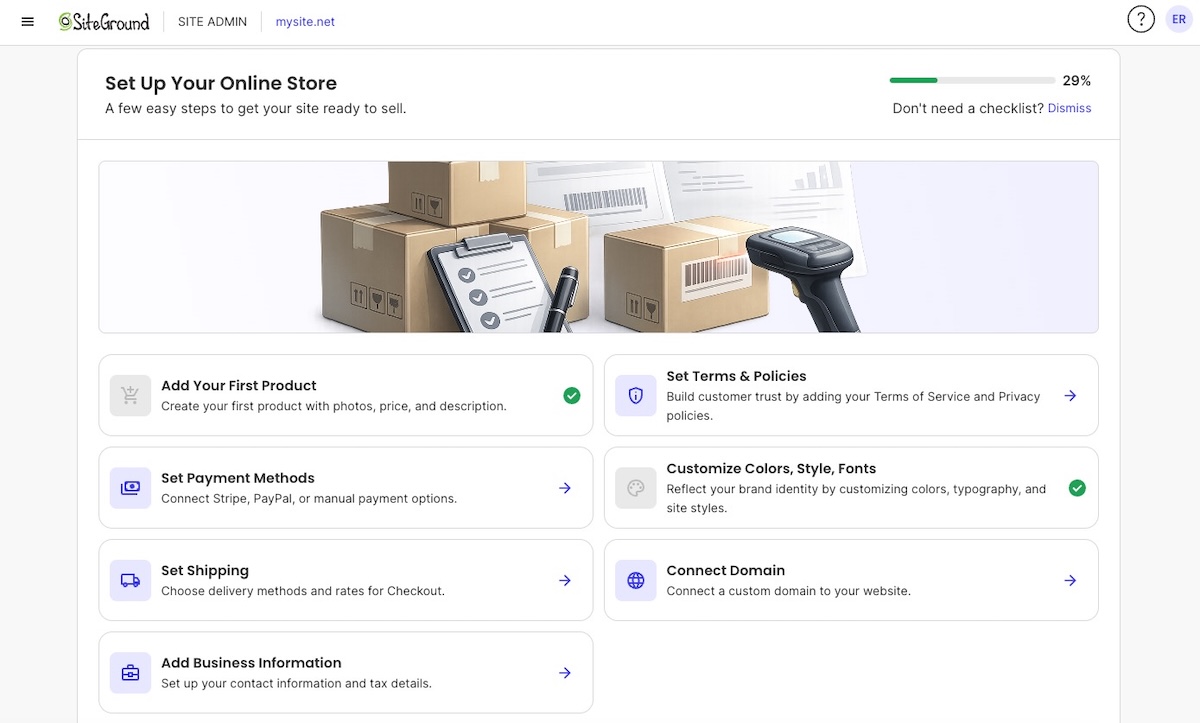Image resolution: width=1200 pixels, height=723 pixels.
Task: Open Add Your First Product step title
Action: point(239,385)
